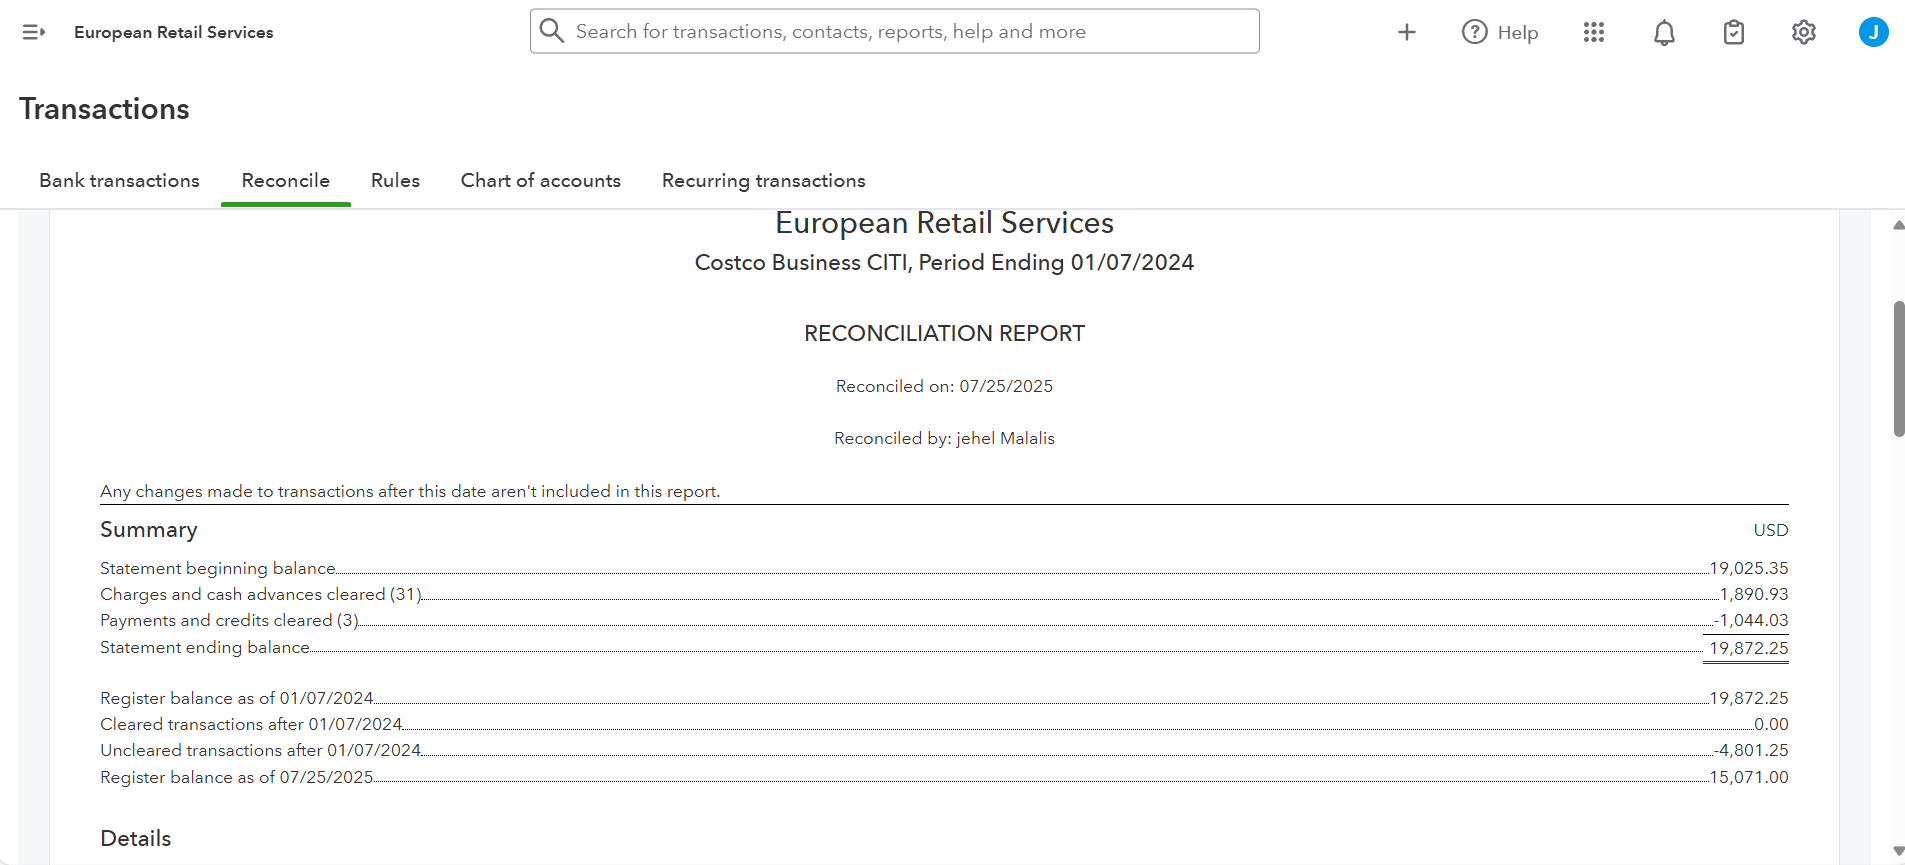
Task: Open the tasks clipboard icon
Action: 1734,32
